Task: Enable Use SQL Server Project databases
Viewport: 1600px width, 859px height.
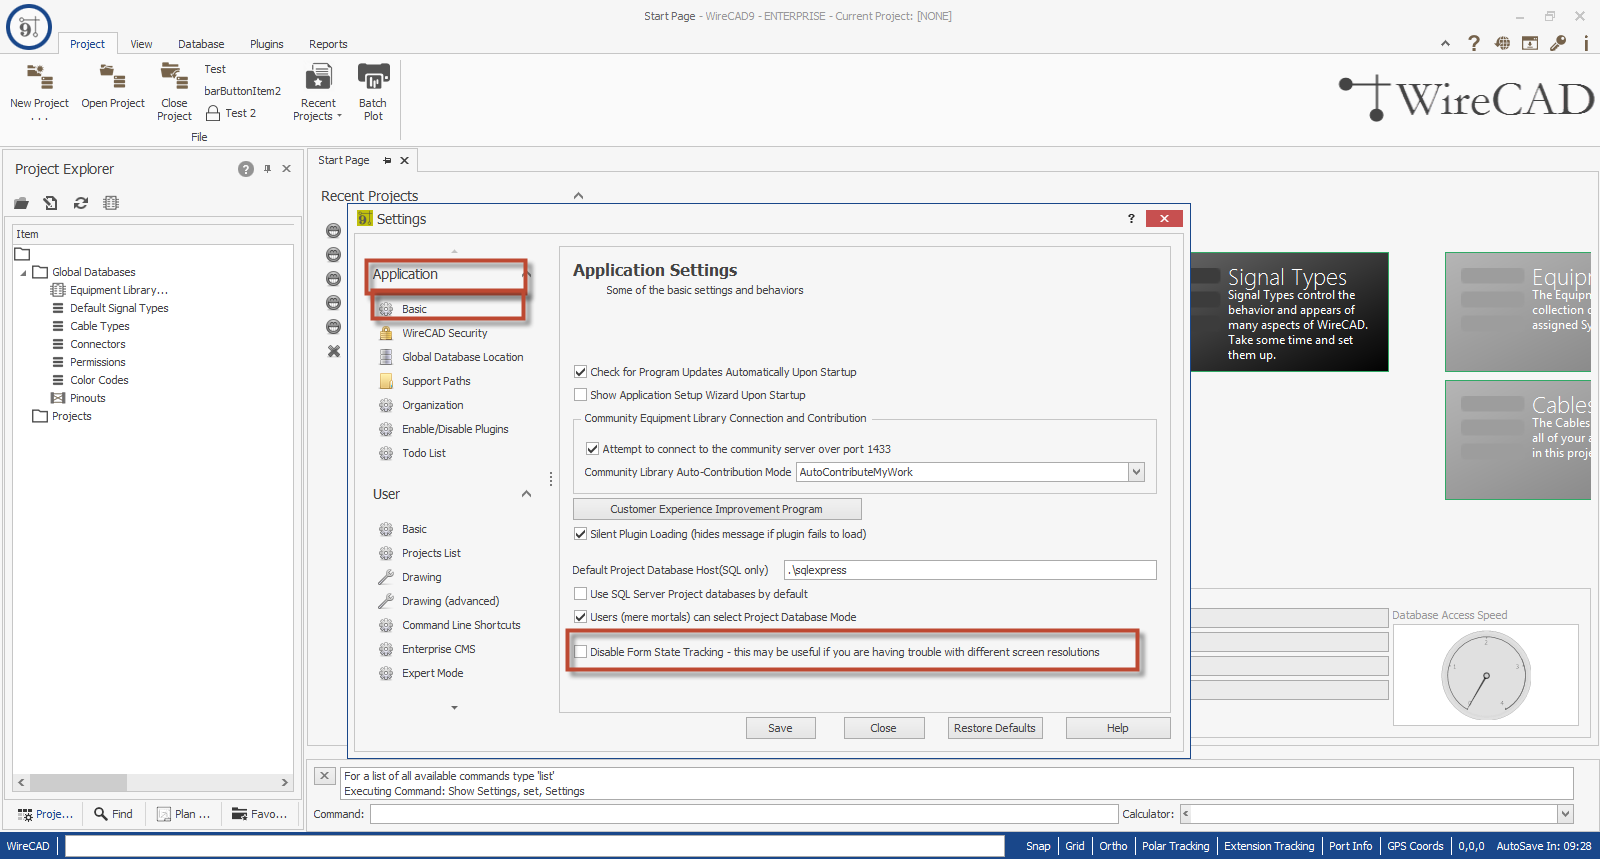Action: 580,594
